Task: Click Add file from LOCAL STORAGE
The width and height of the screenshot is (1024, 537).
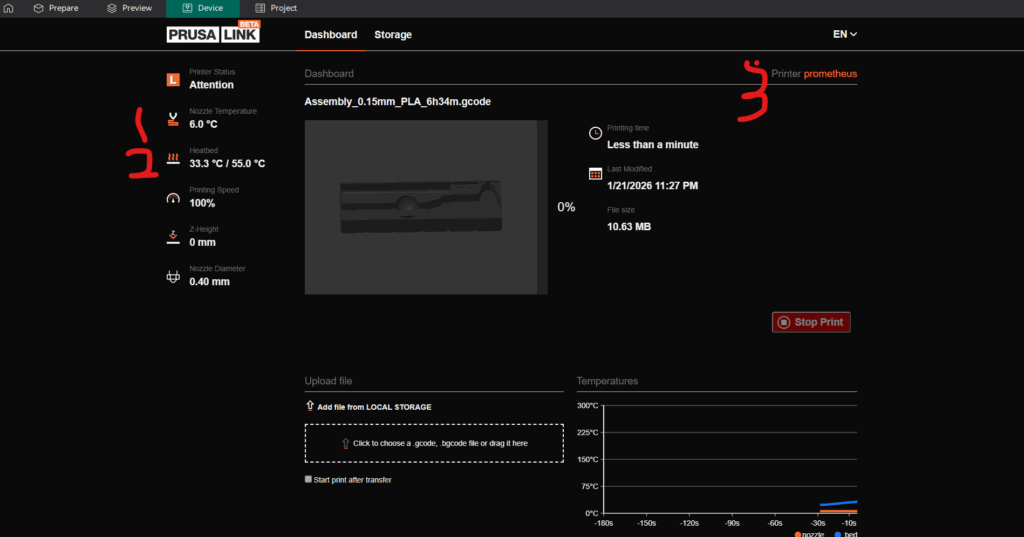Action: click(375, 407)
